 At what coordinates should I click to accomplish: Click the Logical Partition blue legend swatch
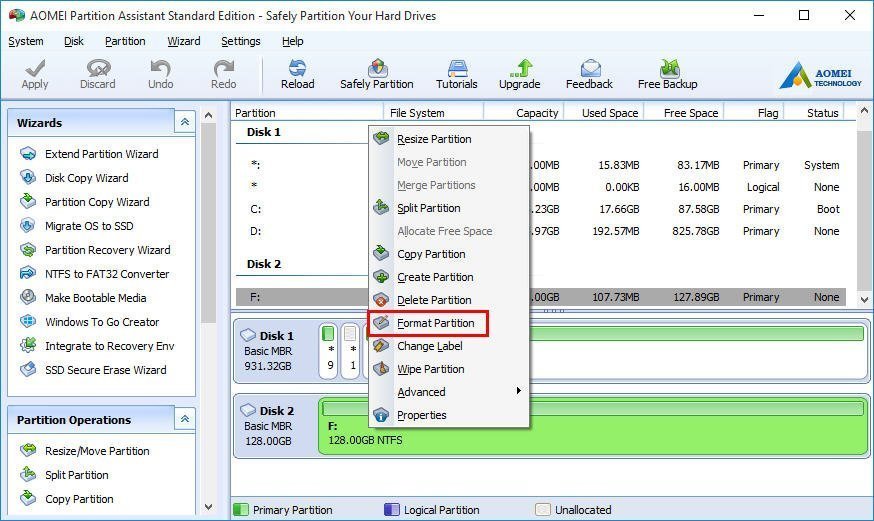(x=392, y=509)
